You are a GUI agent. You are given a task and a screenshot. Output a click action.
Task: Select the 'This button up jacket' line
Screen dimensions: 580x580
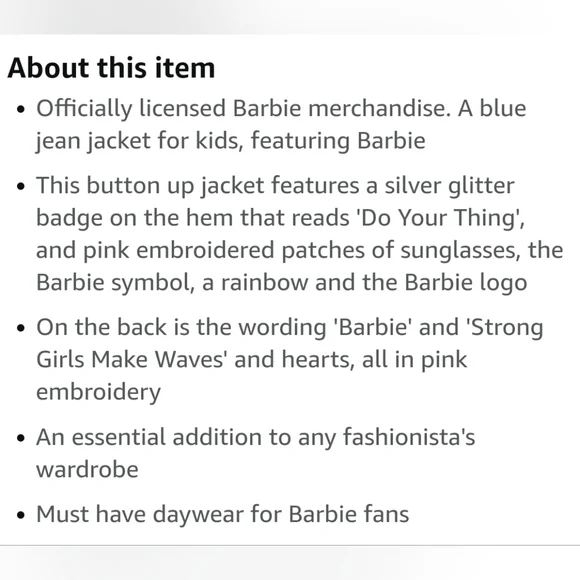(275, 185)
